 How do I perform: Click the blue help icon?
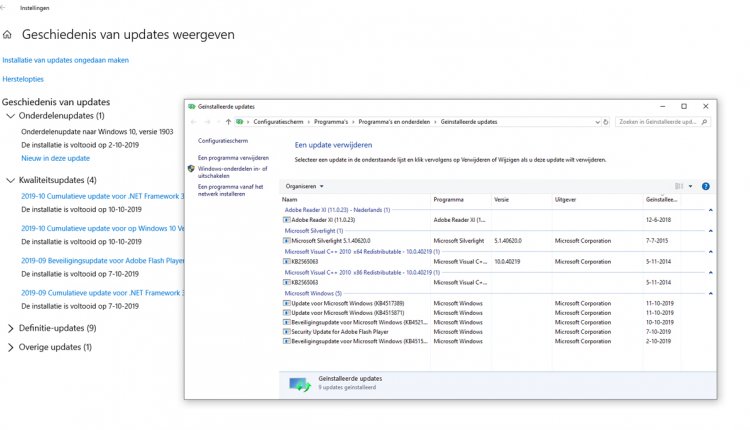(706, 187)
